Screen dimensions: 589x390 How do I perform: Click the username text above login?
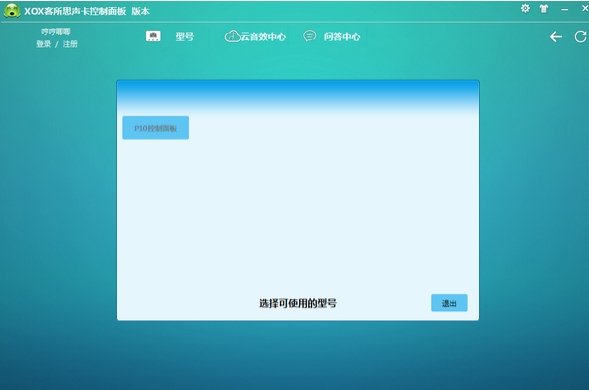click(x=56, y=32)
